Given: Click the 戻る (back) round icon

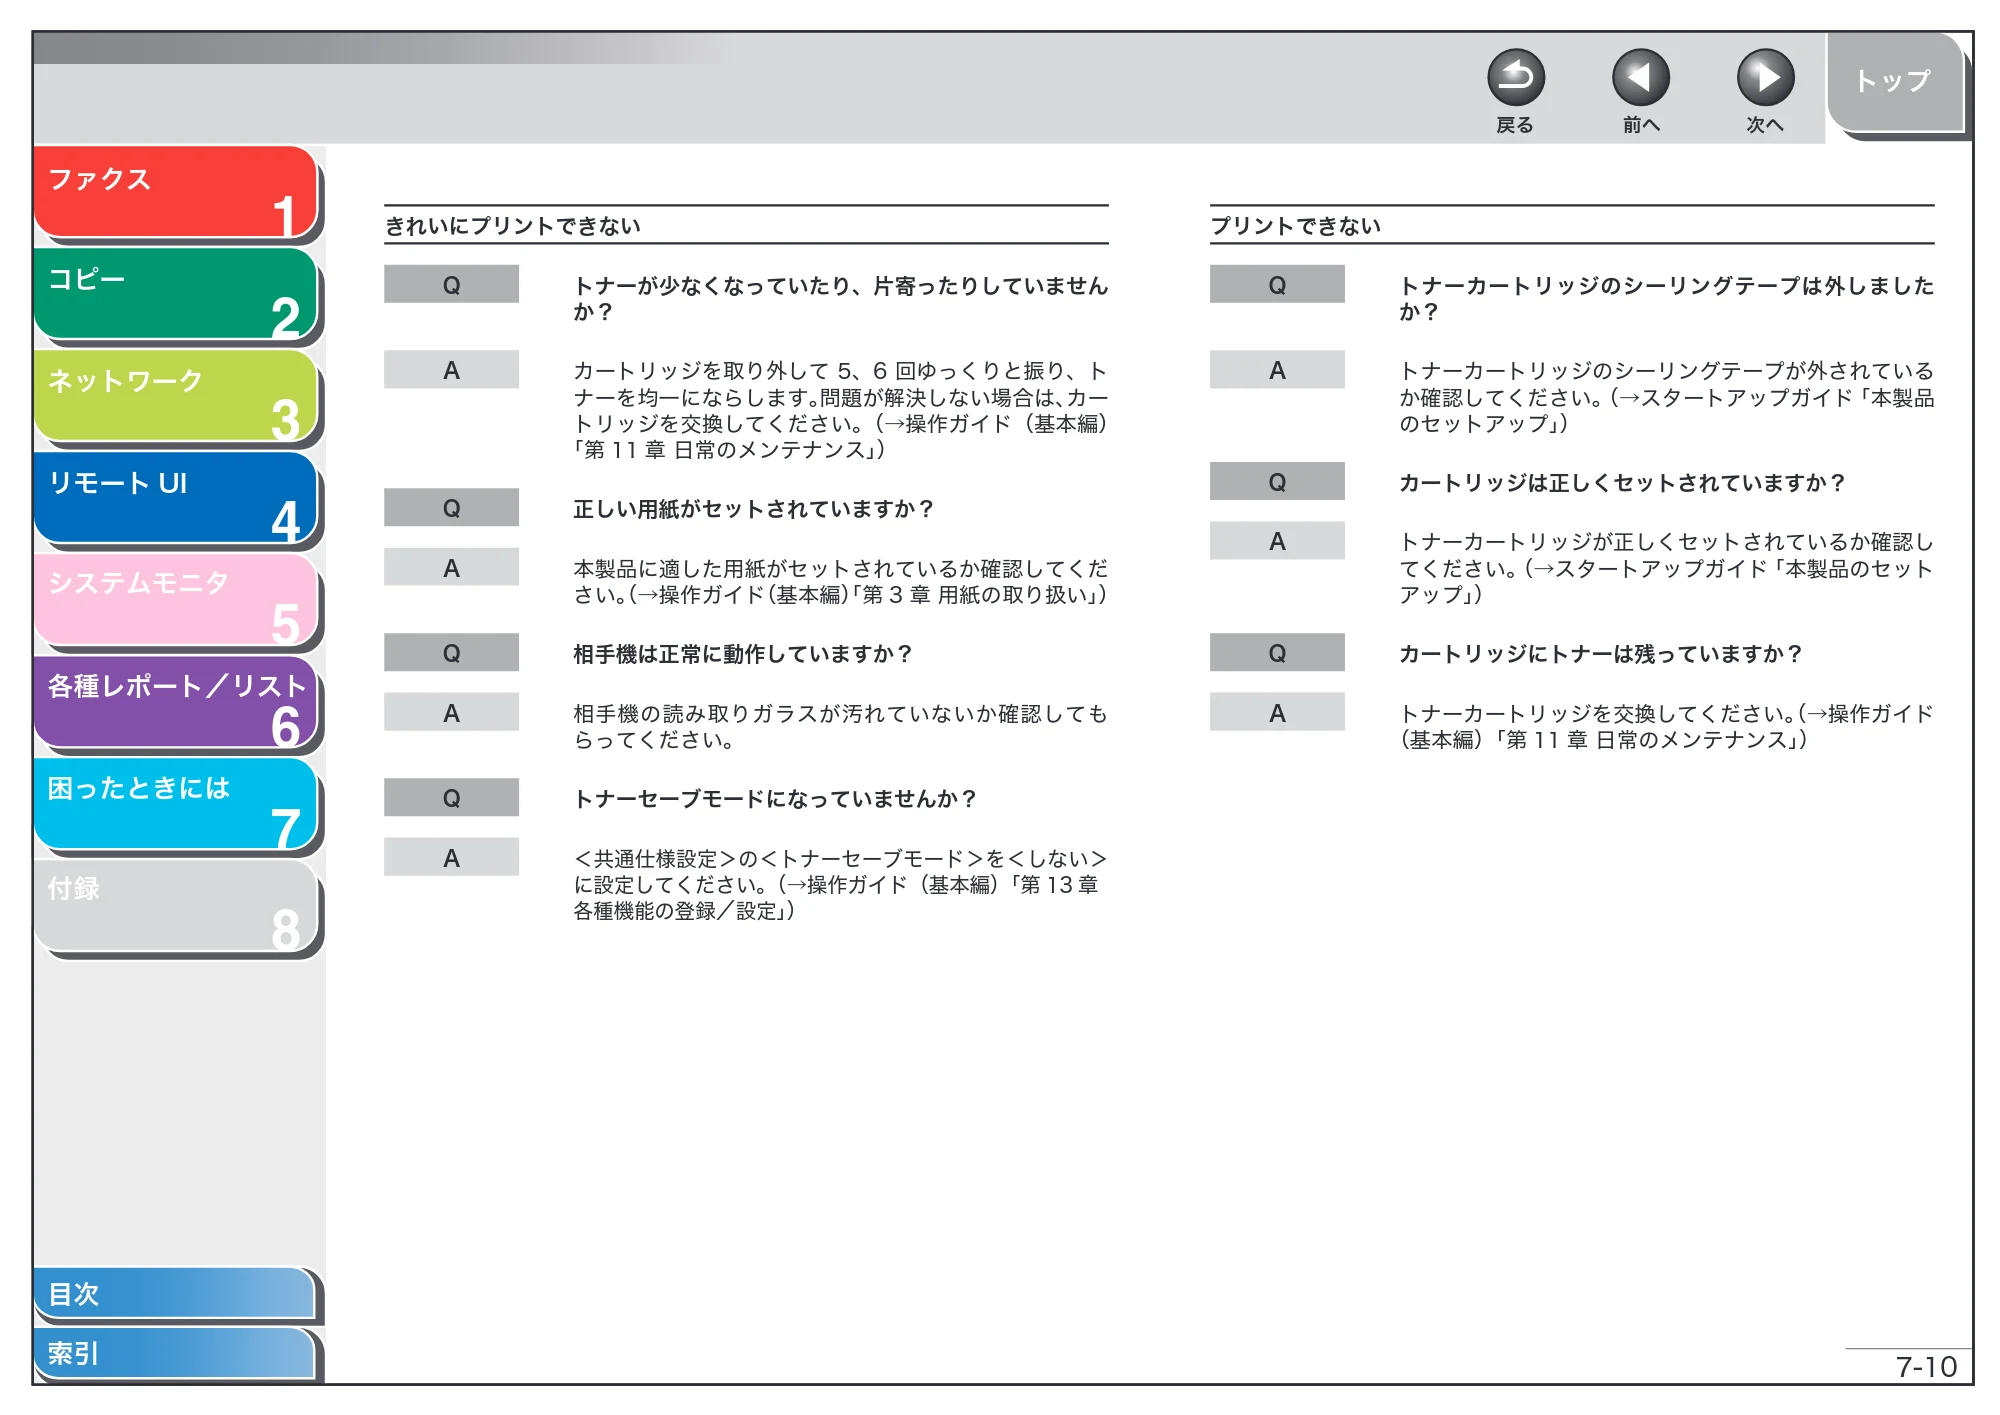Looking at the screenshot, I should coord(1515,78).
